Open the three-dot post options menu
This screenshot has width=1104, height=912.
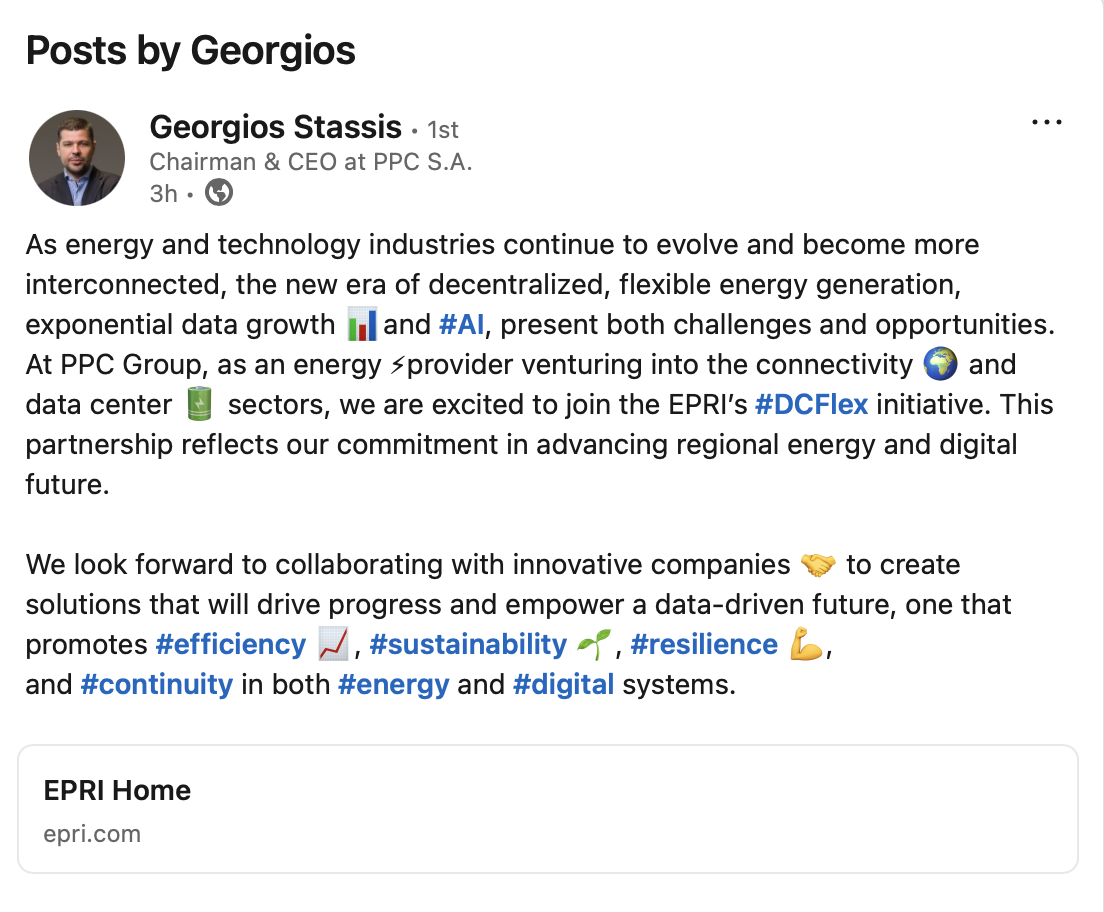click(1046, 123)
